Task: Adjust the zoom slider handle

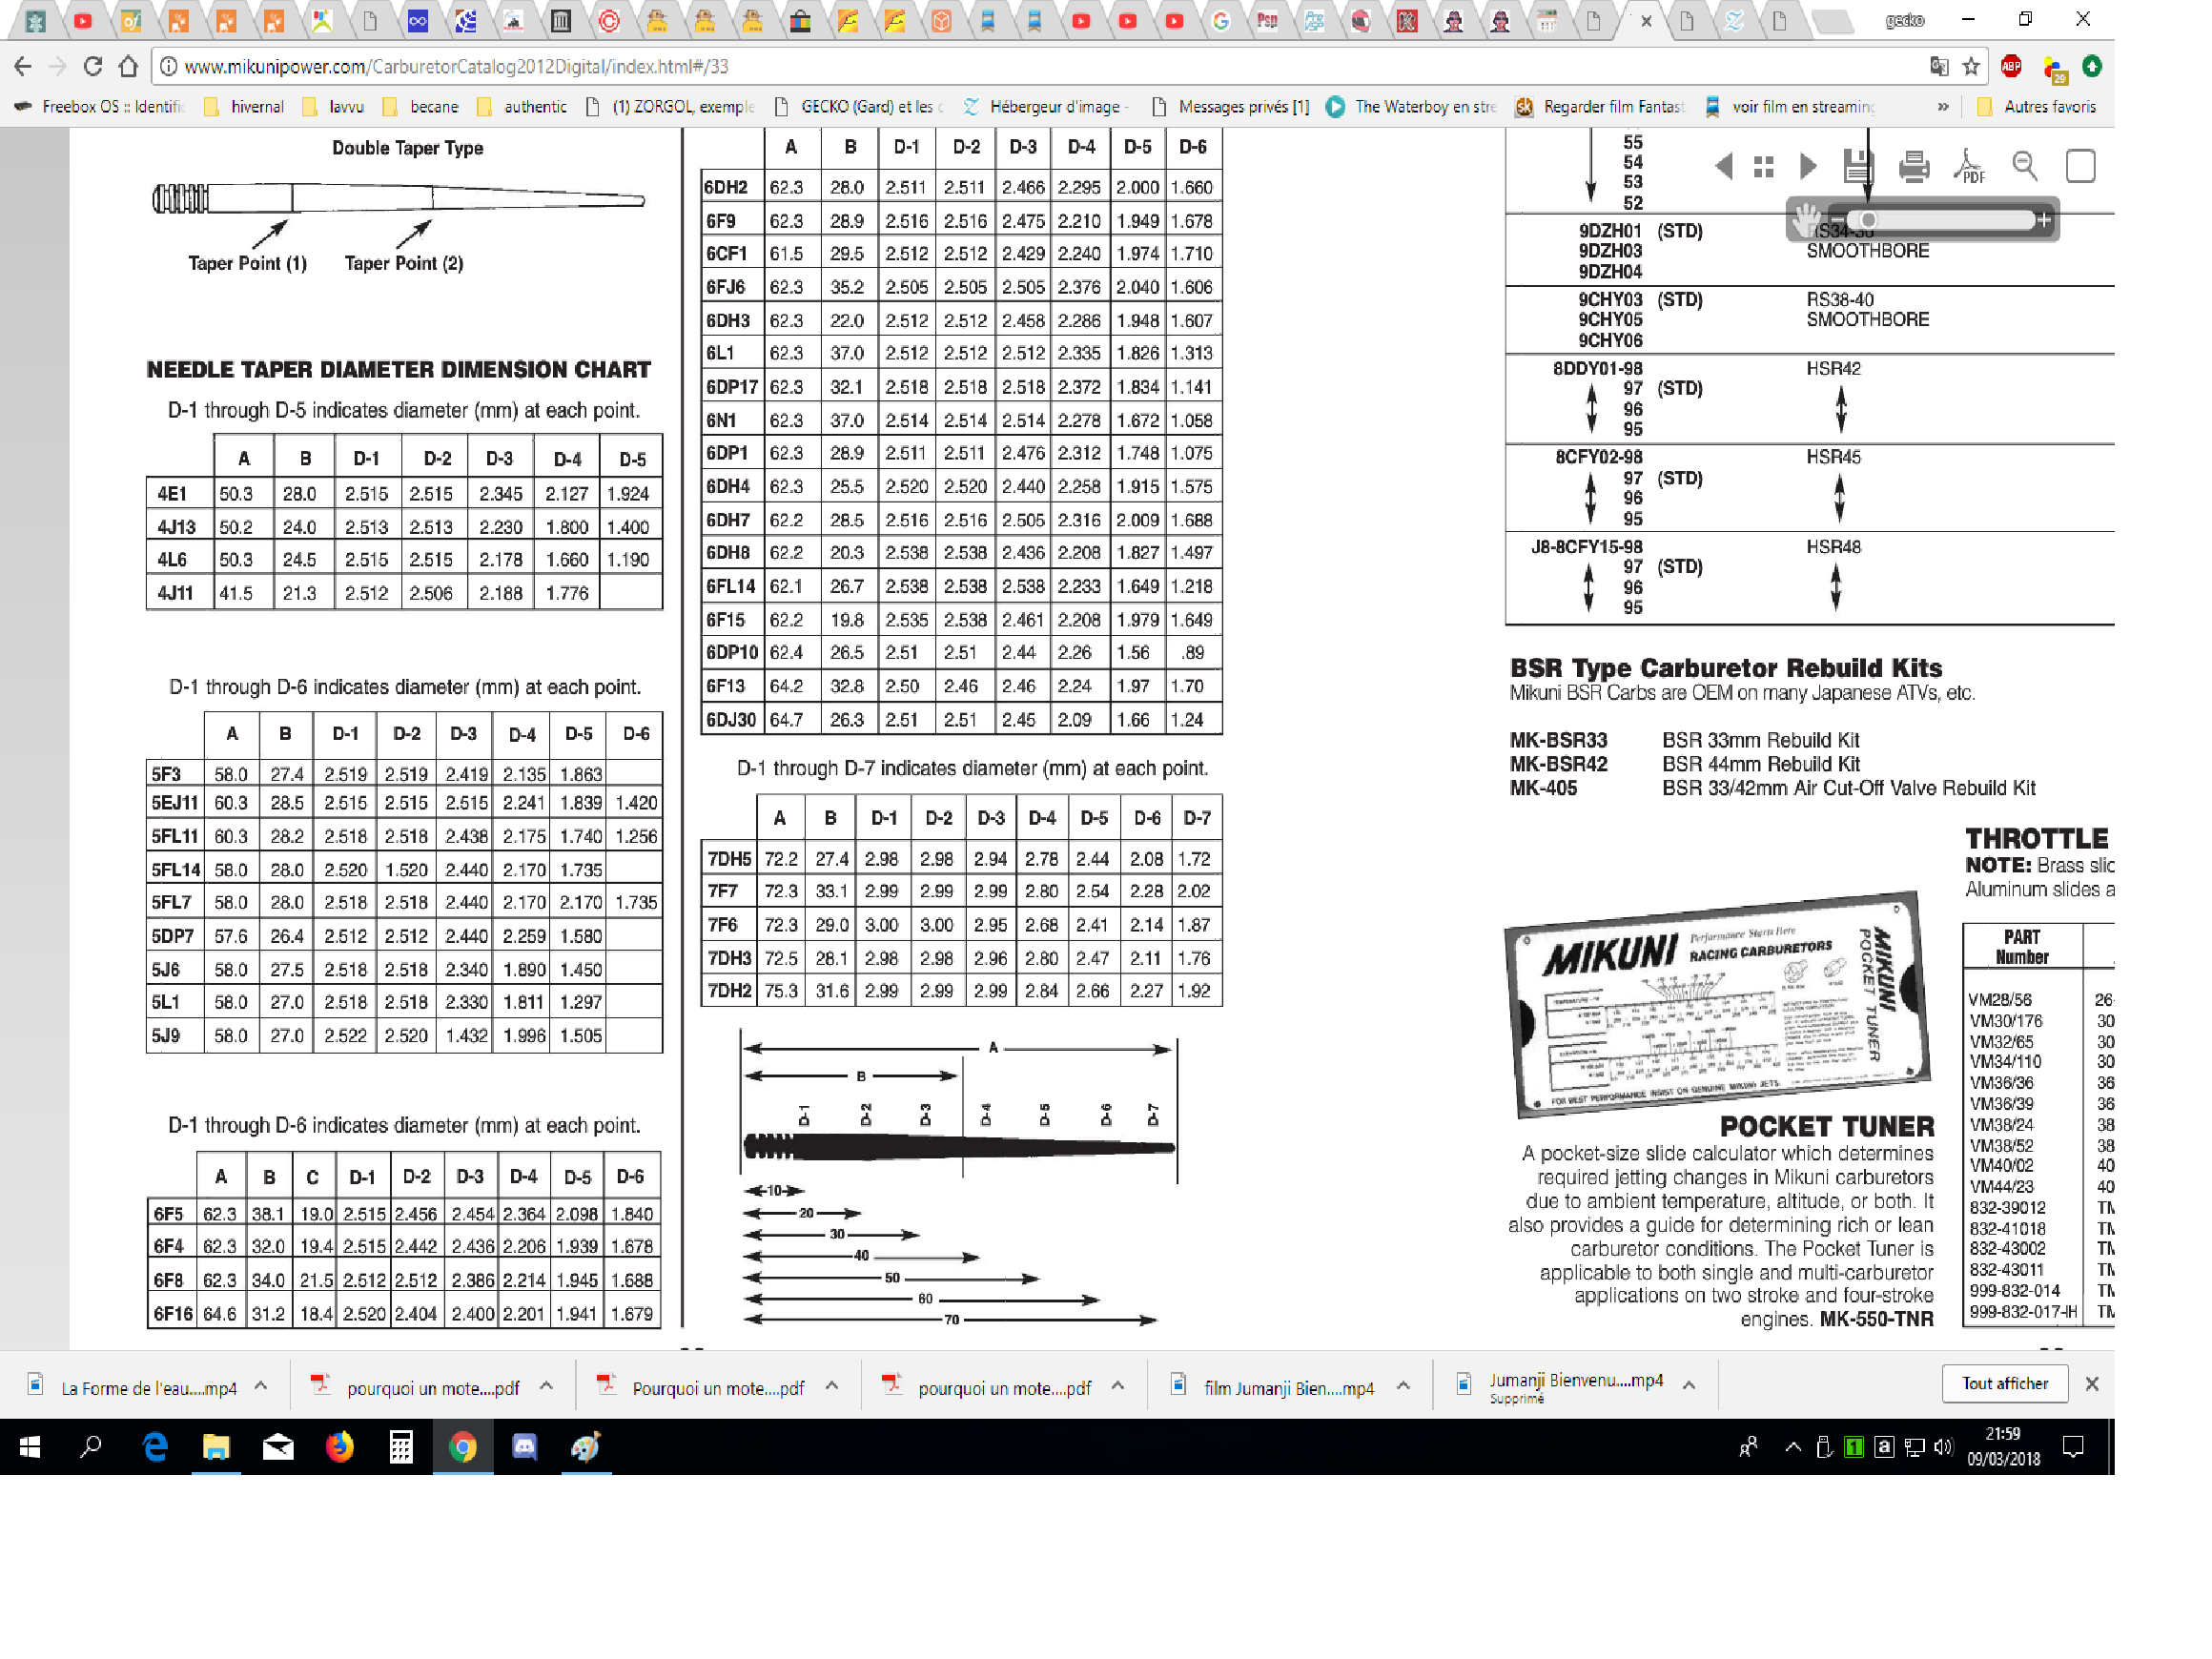Action: coord(1867,220)
